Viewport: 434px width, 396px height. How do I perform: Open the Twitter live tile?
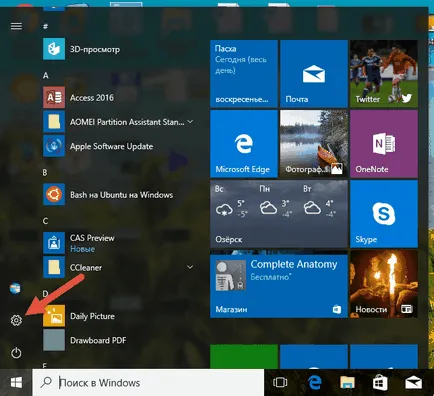(384, 74)
